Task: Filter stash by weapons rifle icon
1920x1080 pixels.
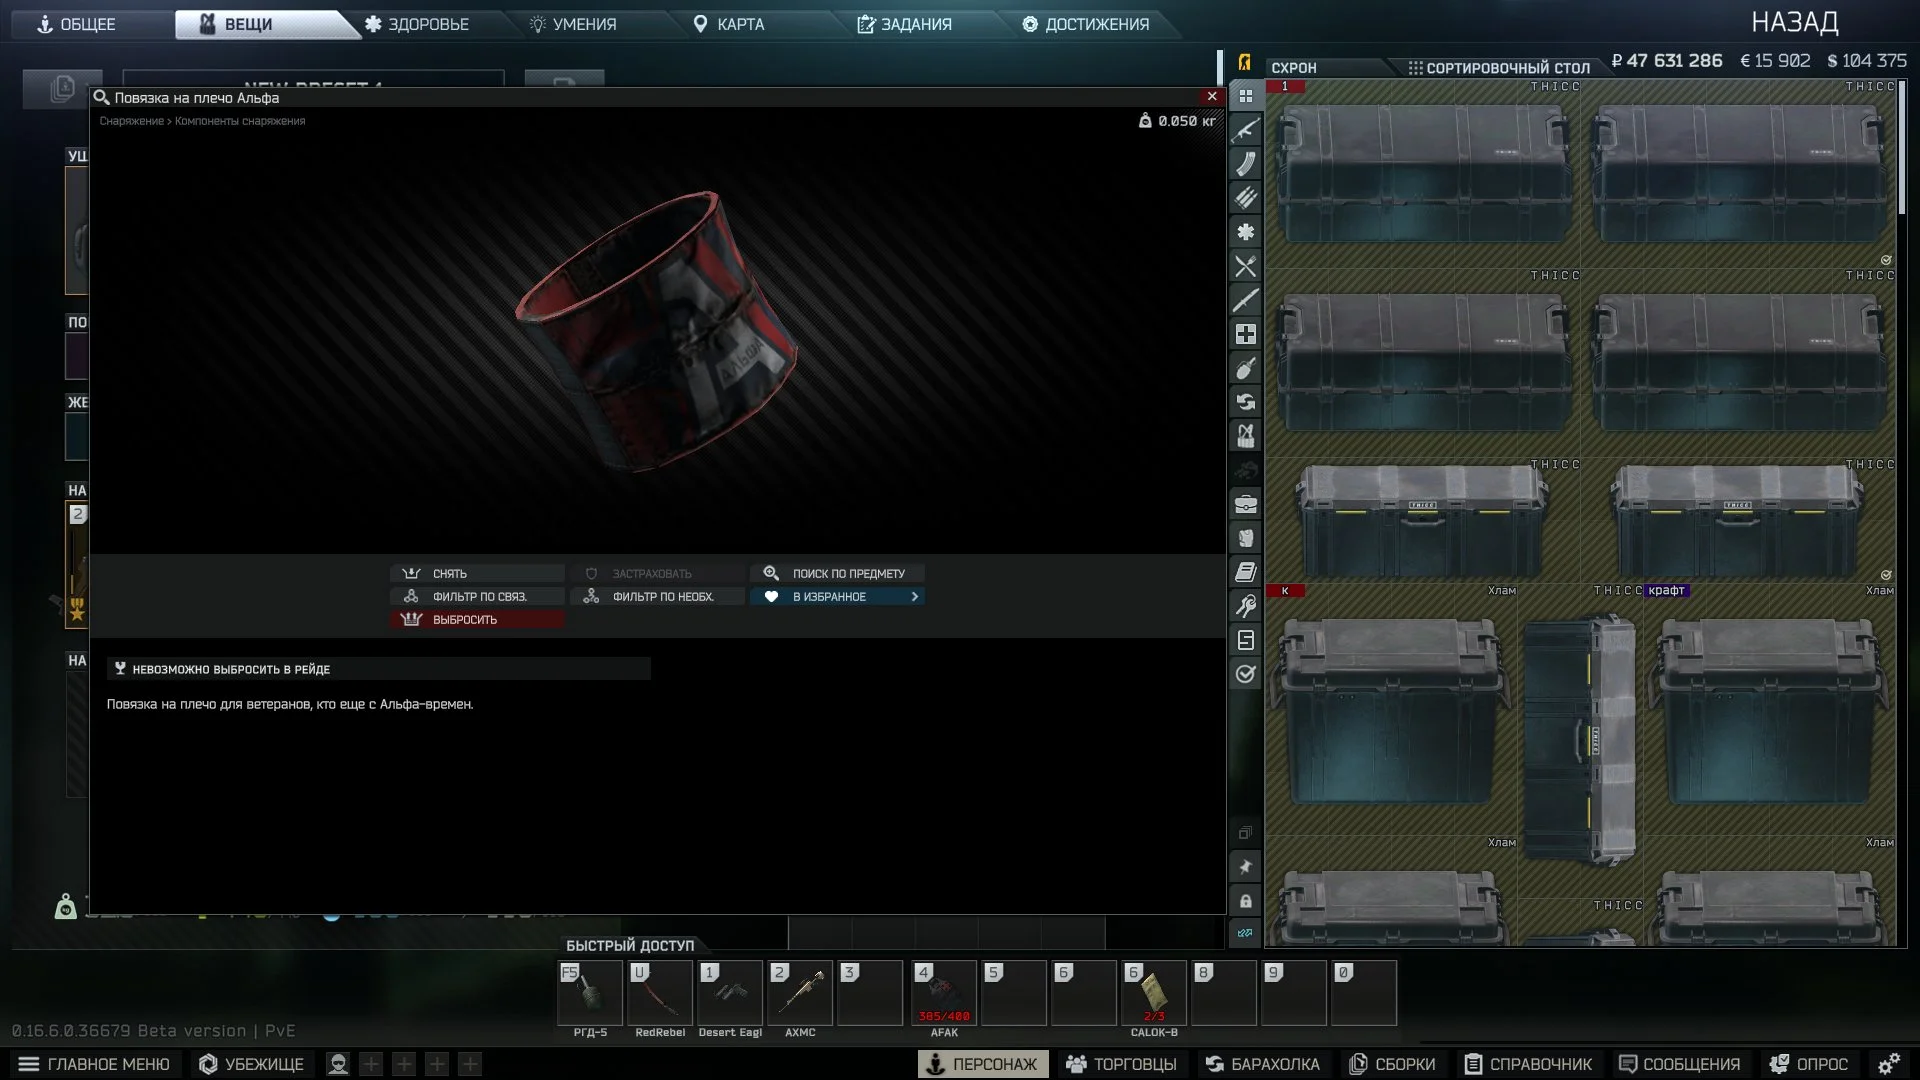Action: pyautogui.click(x=1245, y=130)
